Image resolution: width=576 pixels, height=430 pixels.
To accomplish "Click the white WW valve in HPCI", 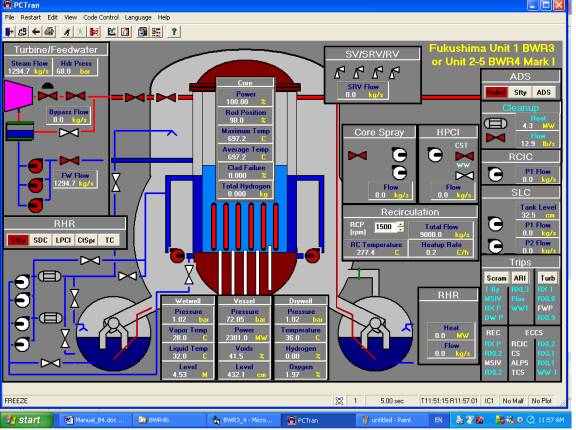I will (464, 176).
